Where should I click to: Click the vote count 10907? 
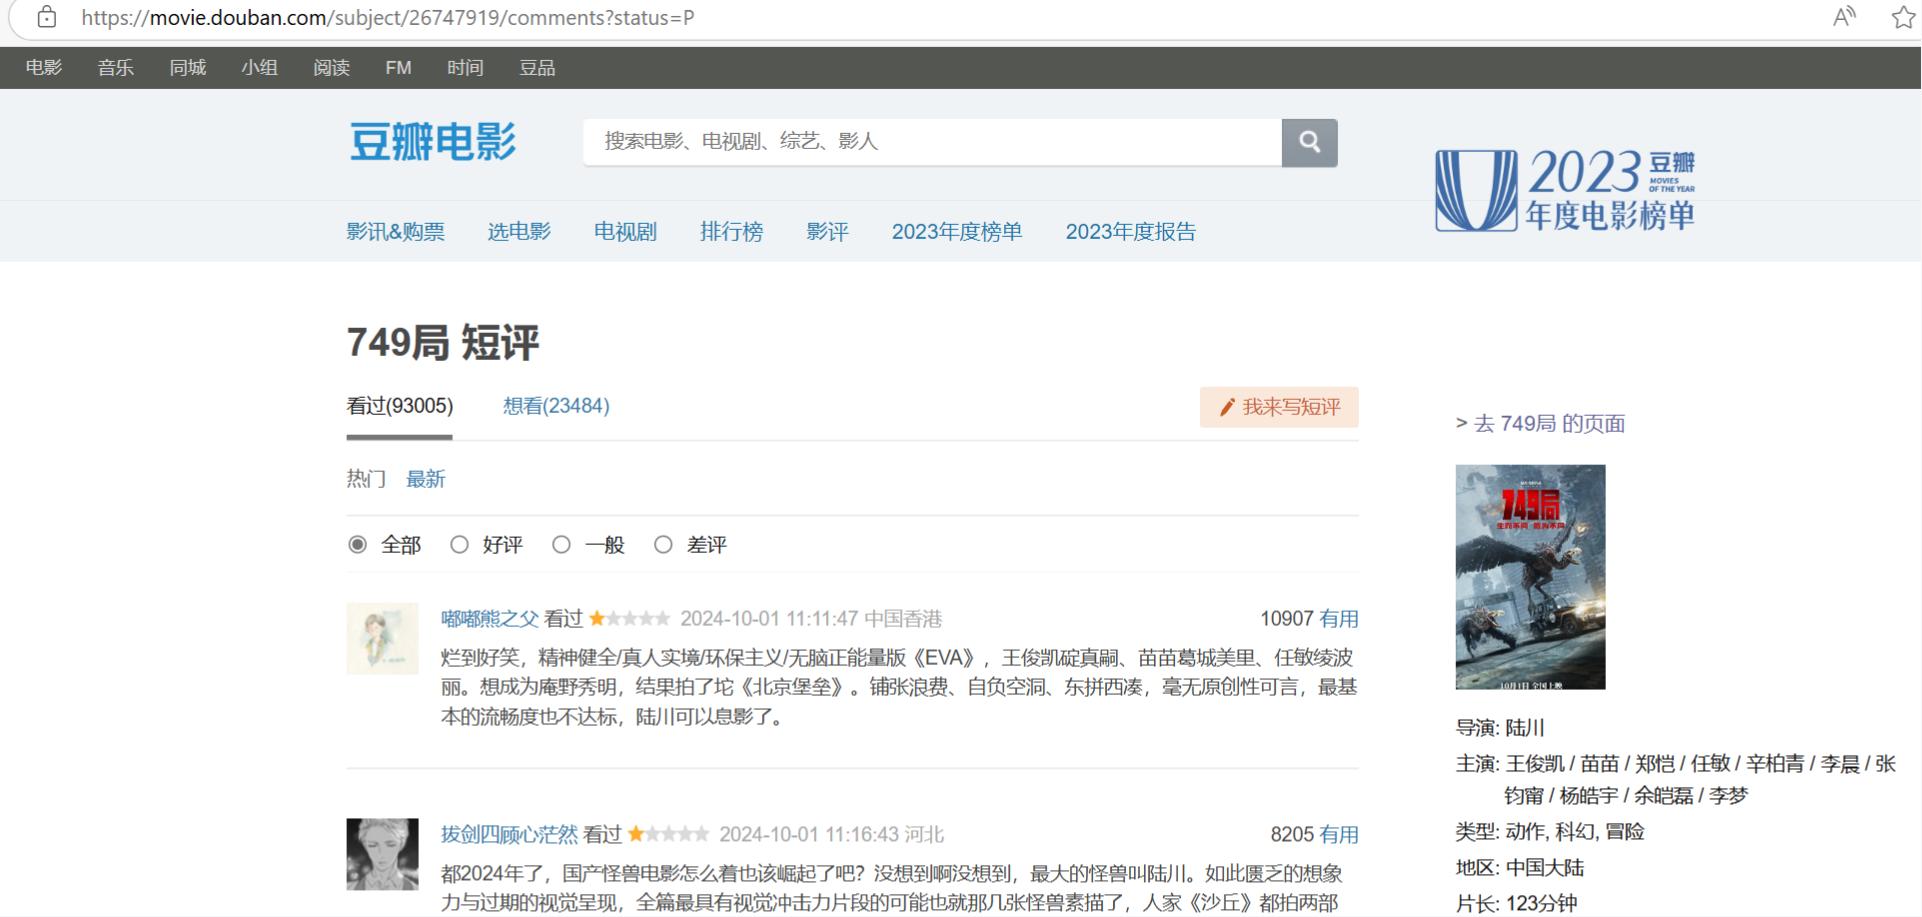click(x=1286, y=619)
